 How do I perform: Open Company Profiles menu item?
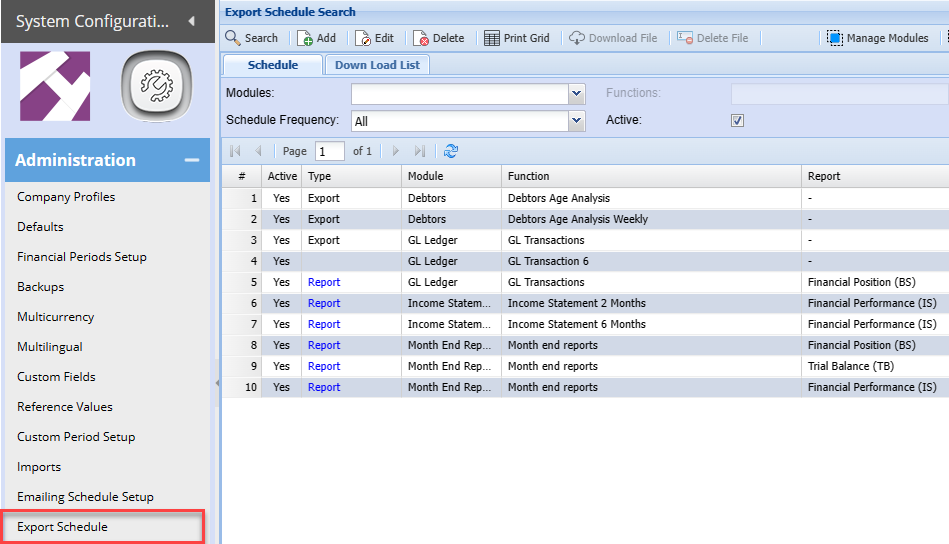click(66, 197)
